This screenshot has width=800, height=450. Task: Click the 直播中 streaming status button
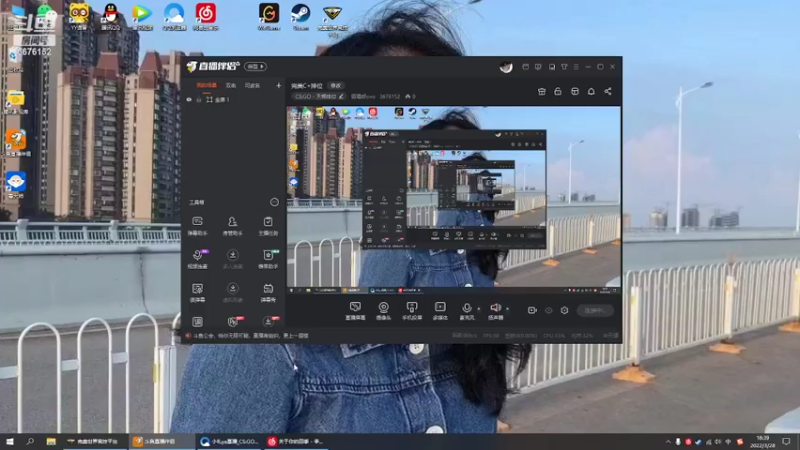coord(595,310)
